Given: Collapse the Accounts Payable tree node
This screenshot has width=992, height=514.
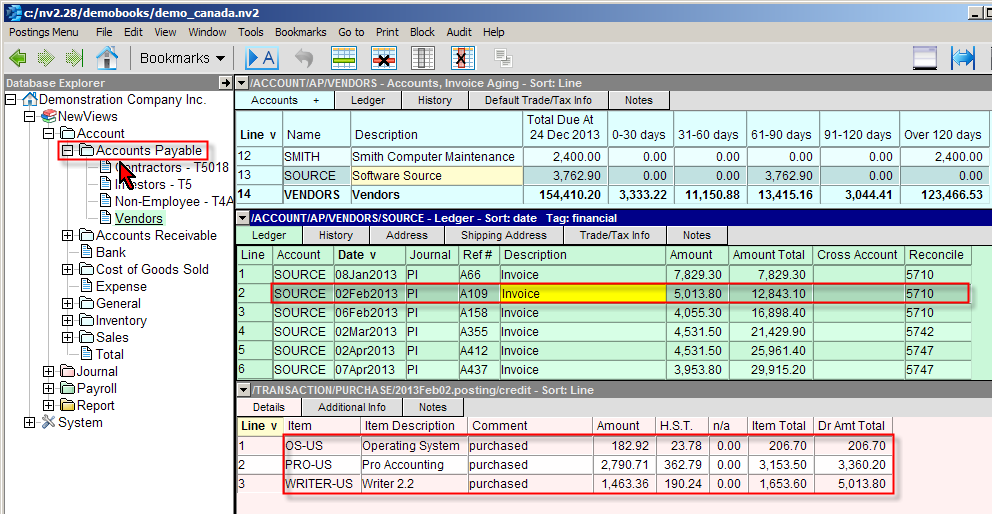Looking at the screenshot, I should pos(68,151).
